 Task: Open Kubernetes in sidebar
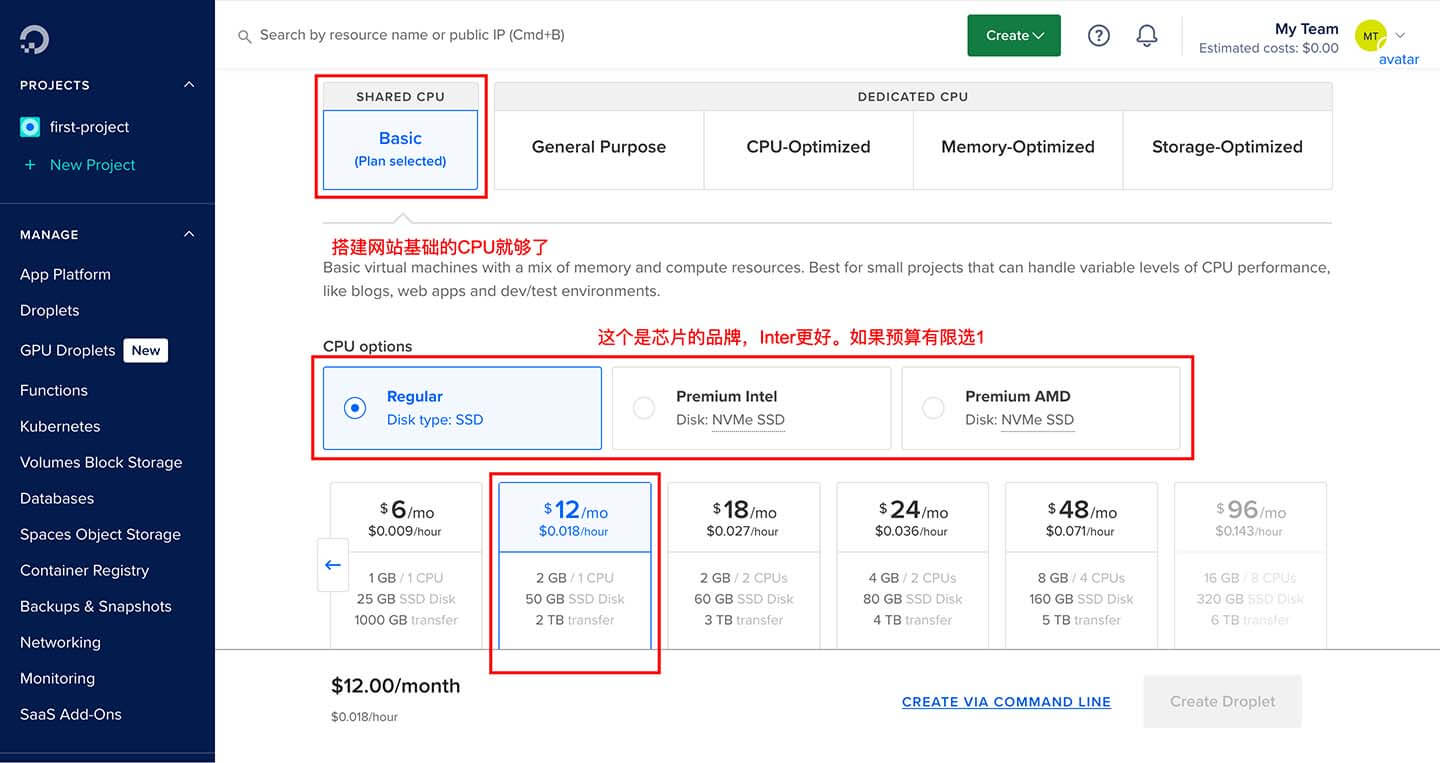[60, 426]
